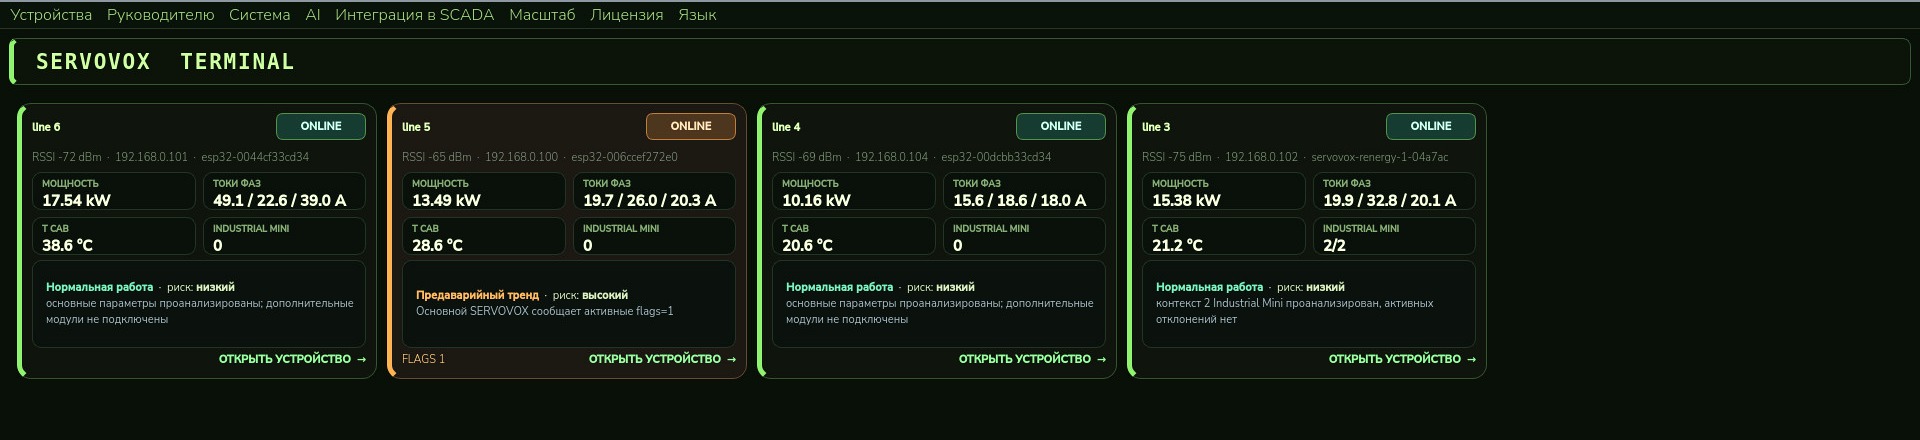Click the orange ONLINE badge on line 5
1920x440 pixels.
click(691, 126)
